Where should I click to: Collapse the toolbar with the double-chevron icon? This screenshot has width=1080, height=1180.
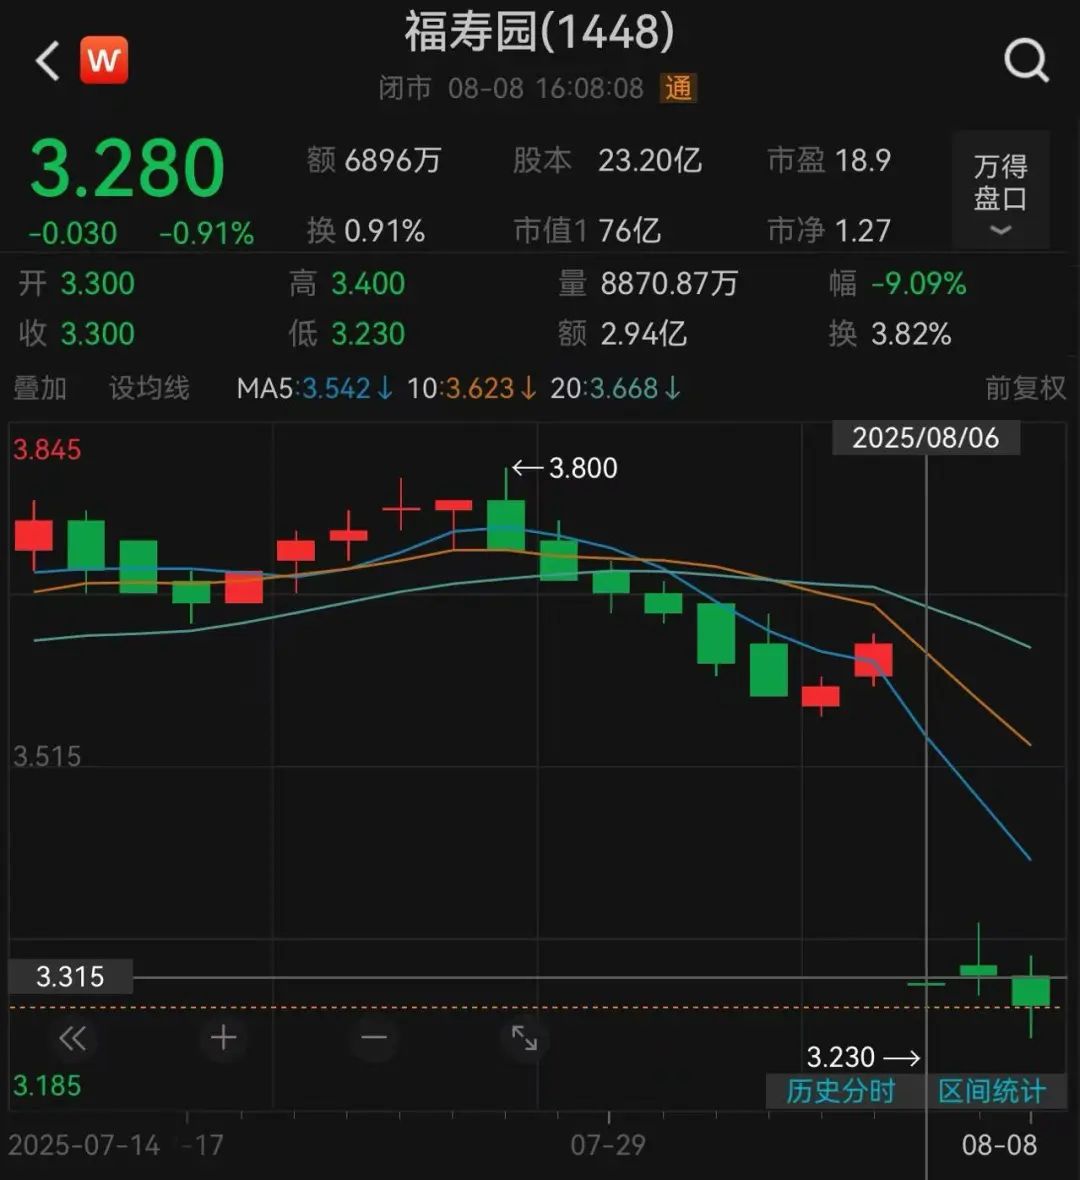click(72, 1038)
